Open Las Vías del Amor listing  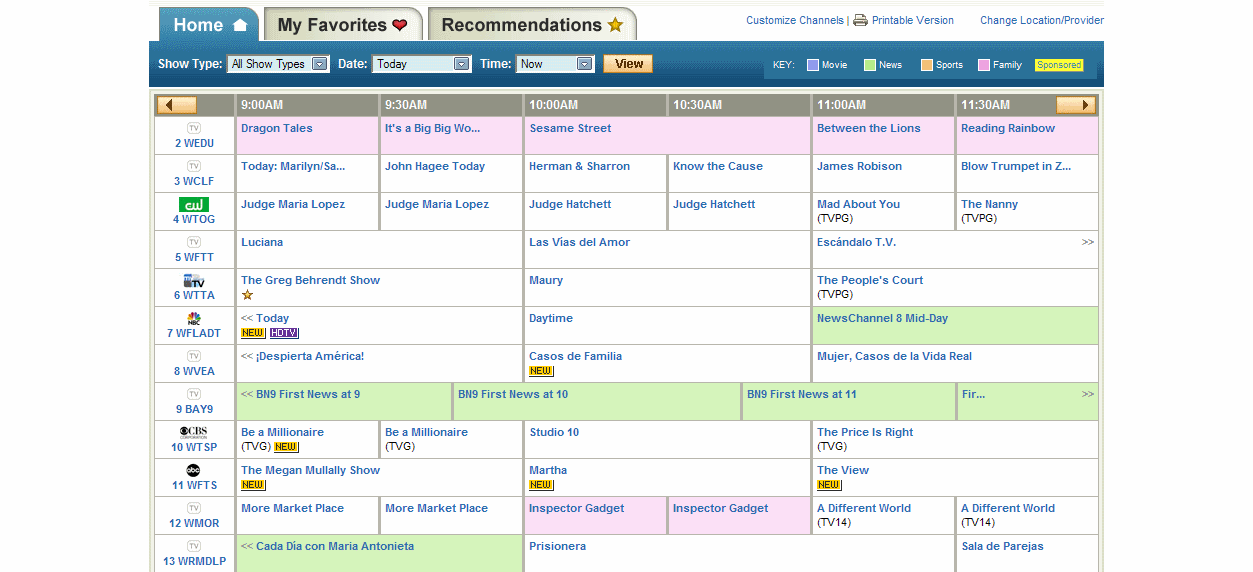point(580,242)
